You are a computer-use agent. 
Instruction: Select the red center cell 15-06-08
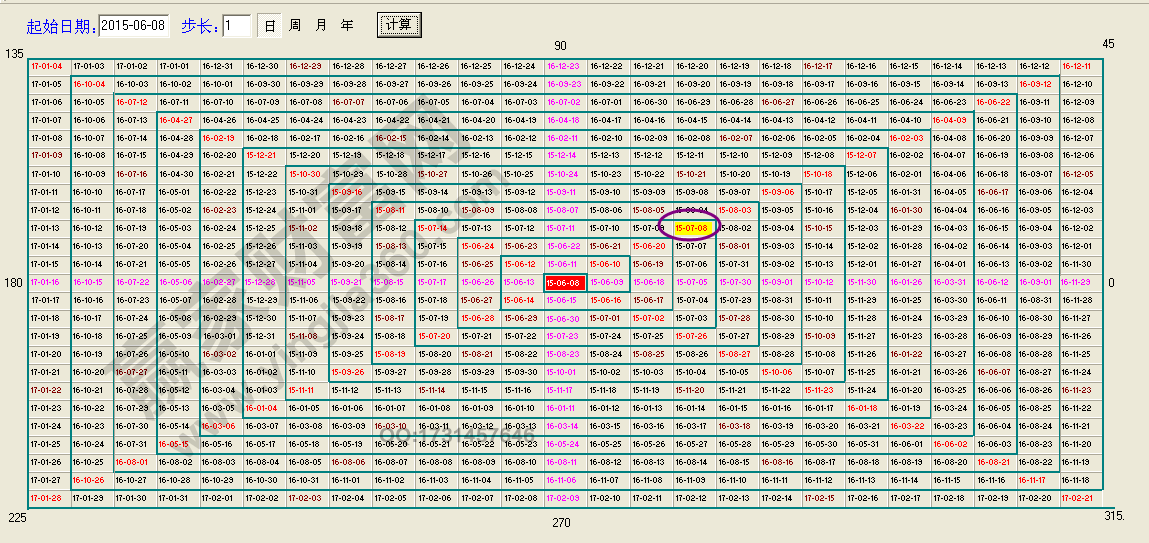point(562,282)
